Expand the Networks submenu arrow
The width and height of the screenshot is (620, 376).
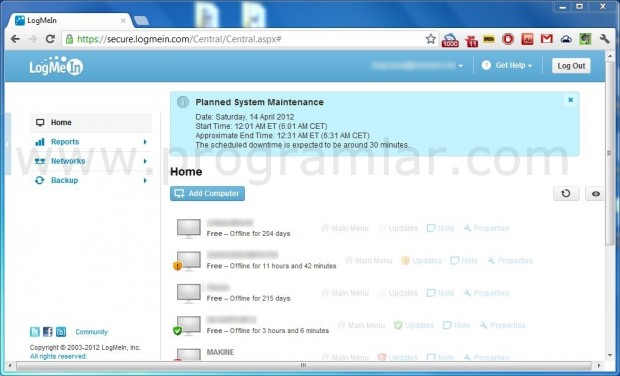click(145, 161)
